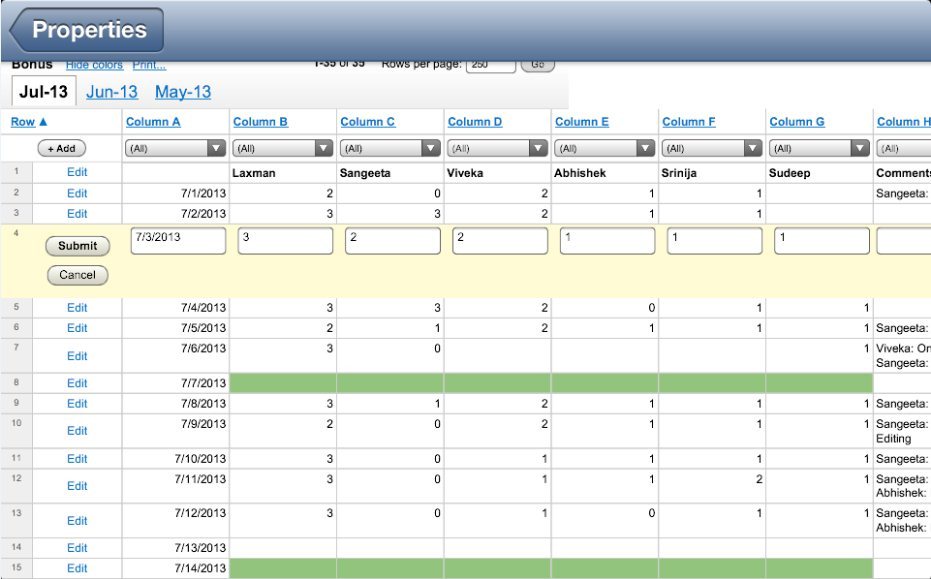Image resolution: width=931 pixels, height=579 pixels.
Task: Select the 7/13/2013 date cell
Action: pyautogui.click(x=176, y=548)
